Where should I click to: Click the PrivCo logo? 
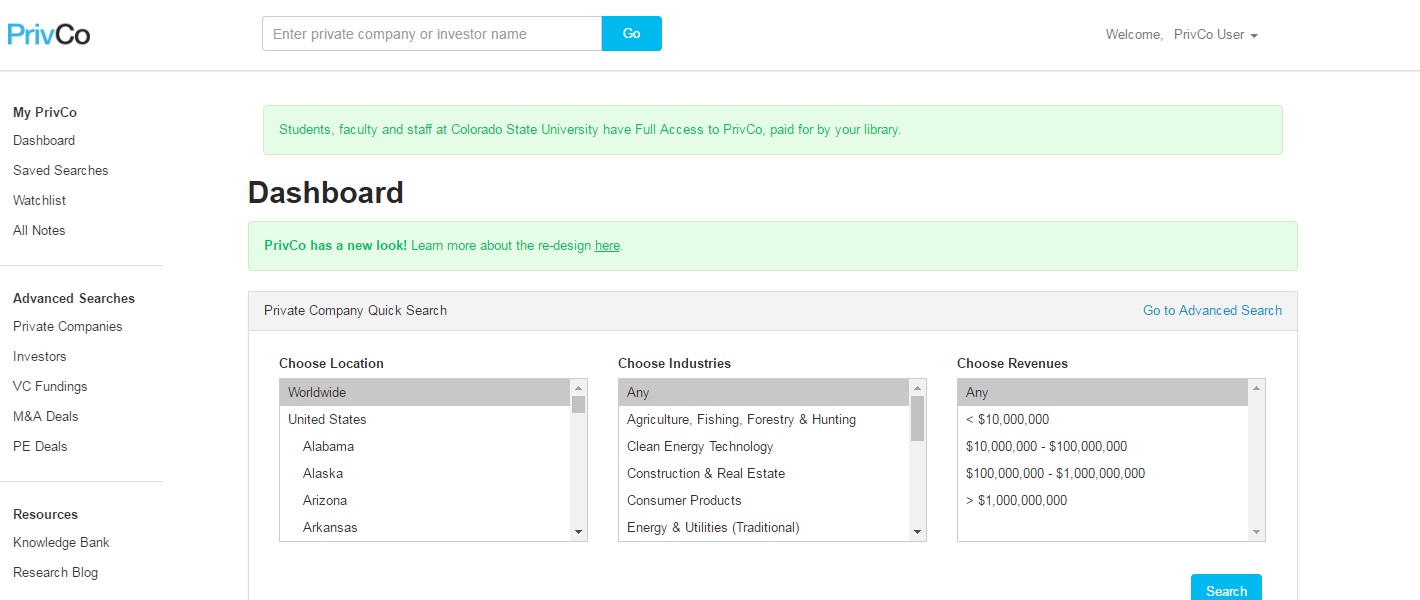point(49,34)
